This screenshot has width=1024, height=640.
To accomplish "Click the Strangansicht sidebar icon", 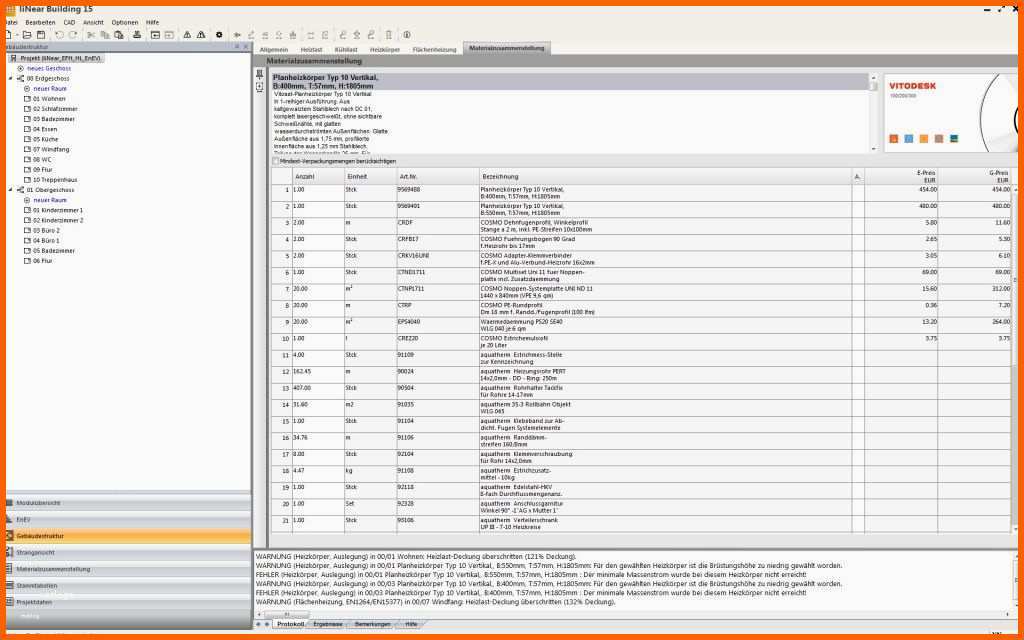I will (10, 552).
